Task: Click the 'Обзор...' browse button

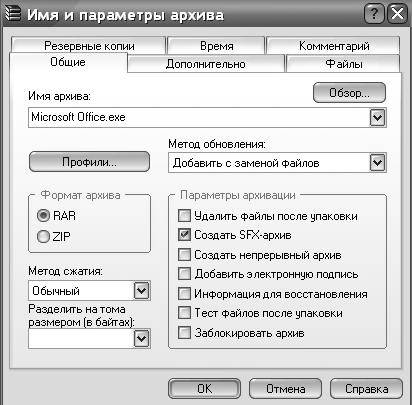Action: (x=349, y=93)
